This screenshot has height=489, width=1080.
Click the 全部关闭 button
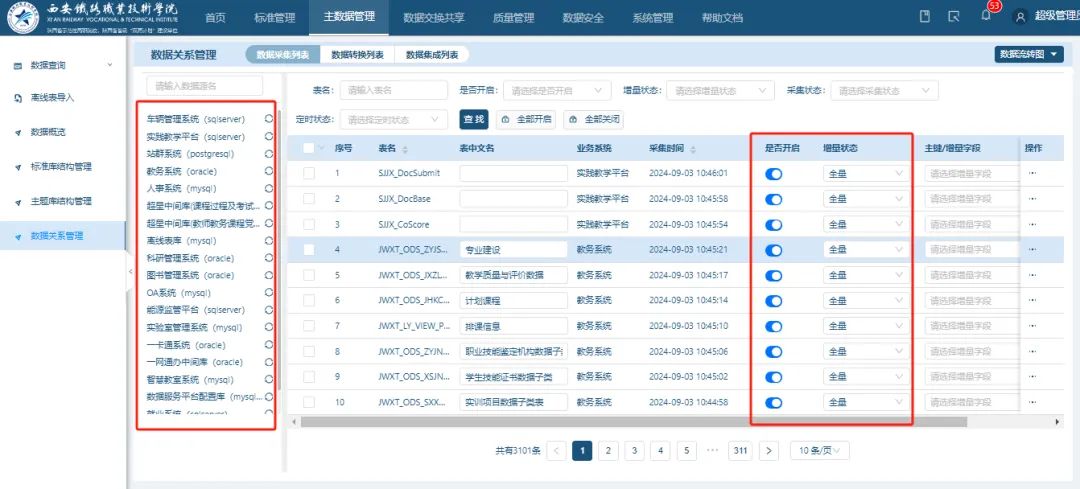[x=593, y=120]
